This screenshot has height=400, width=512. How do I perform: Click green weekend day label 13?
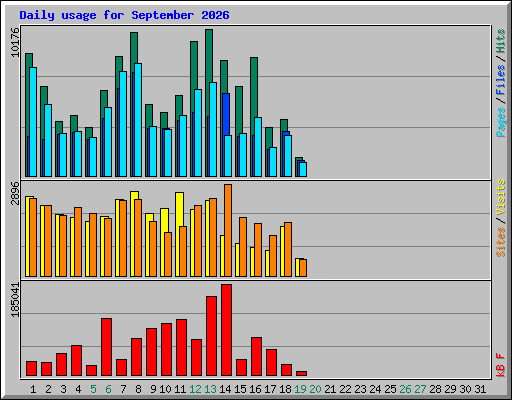tap(210, 389)
